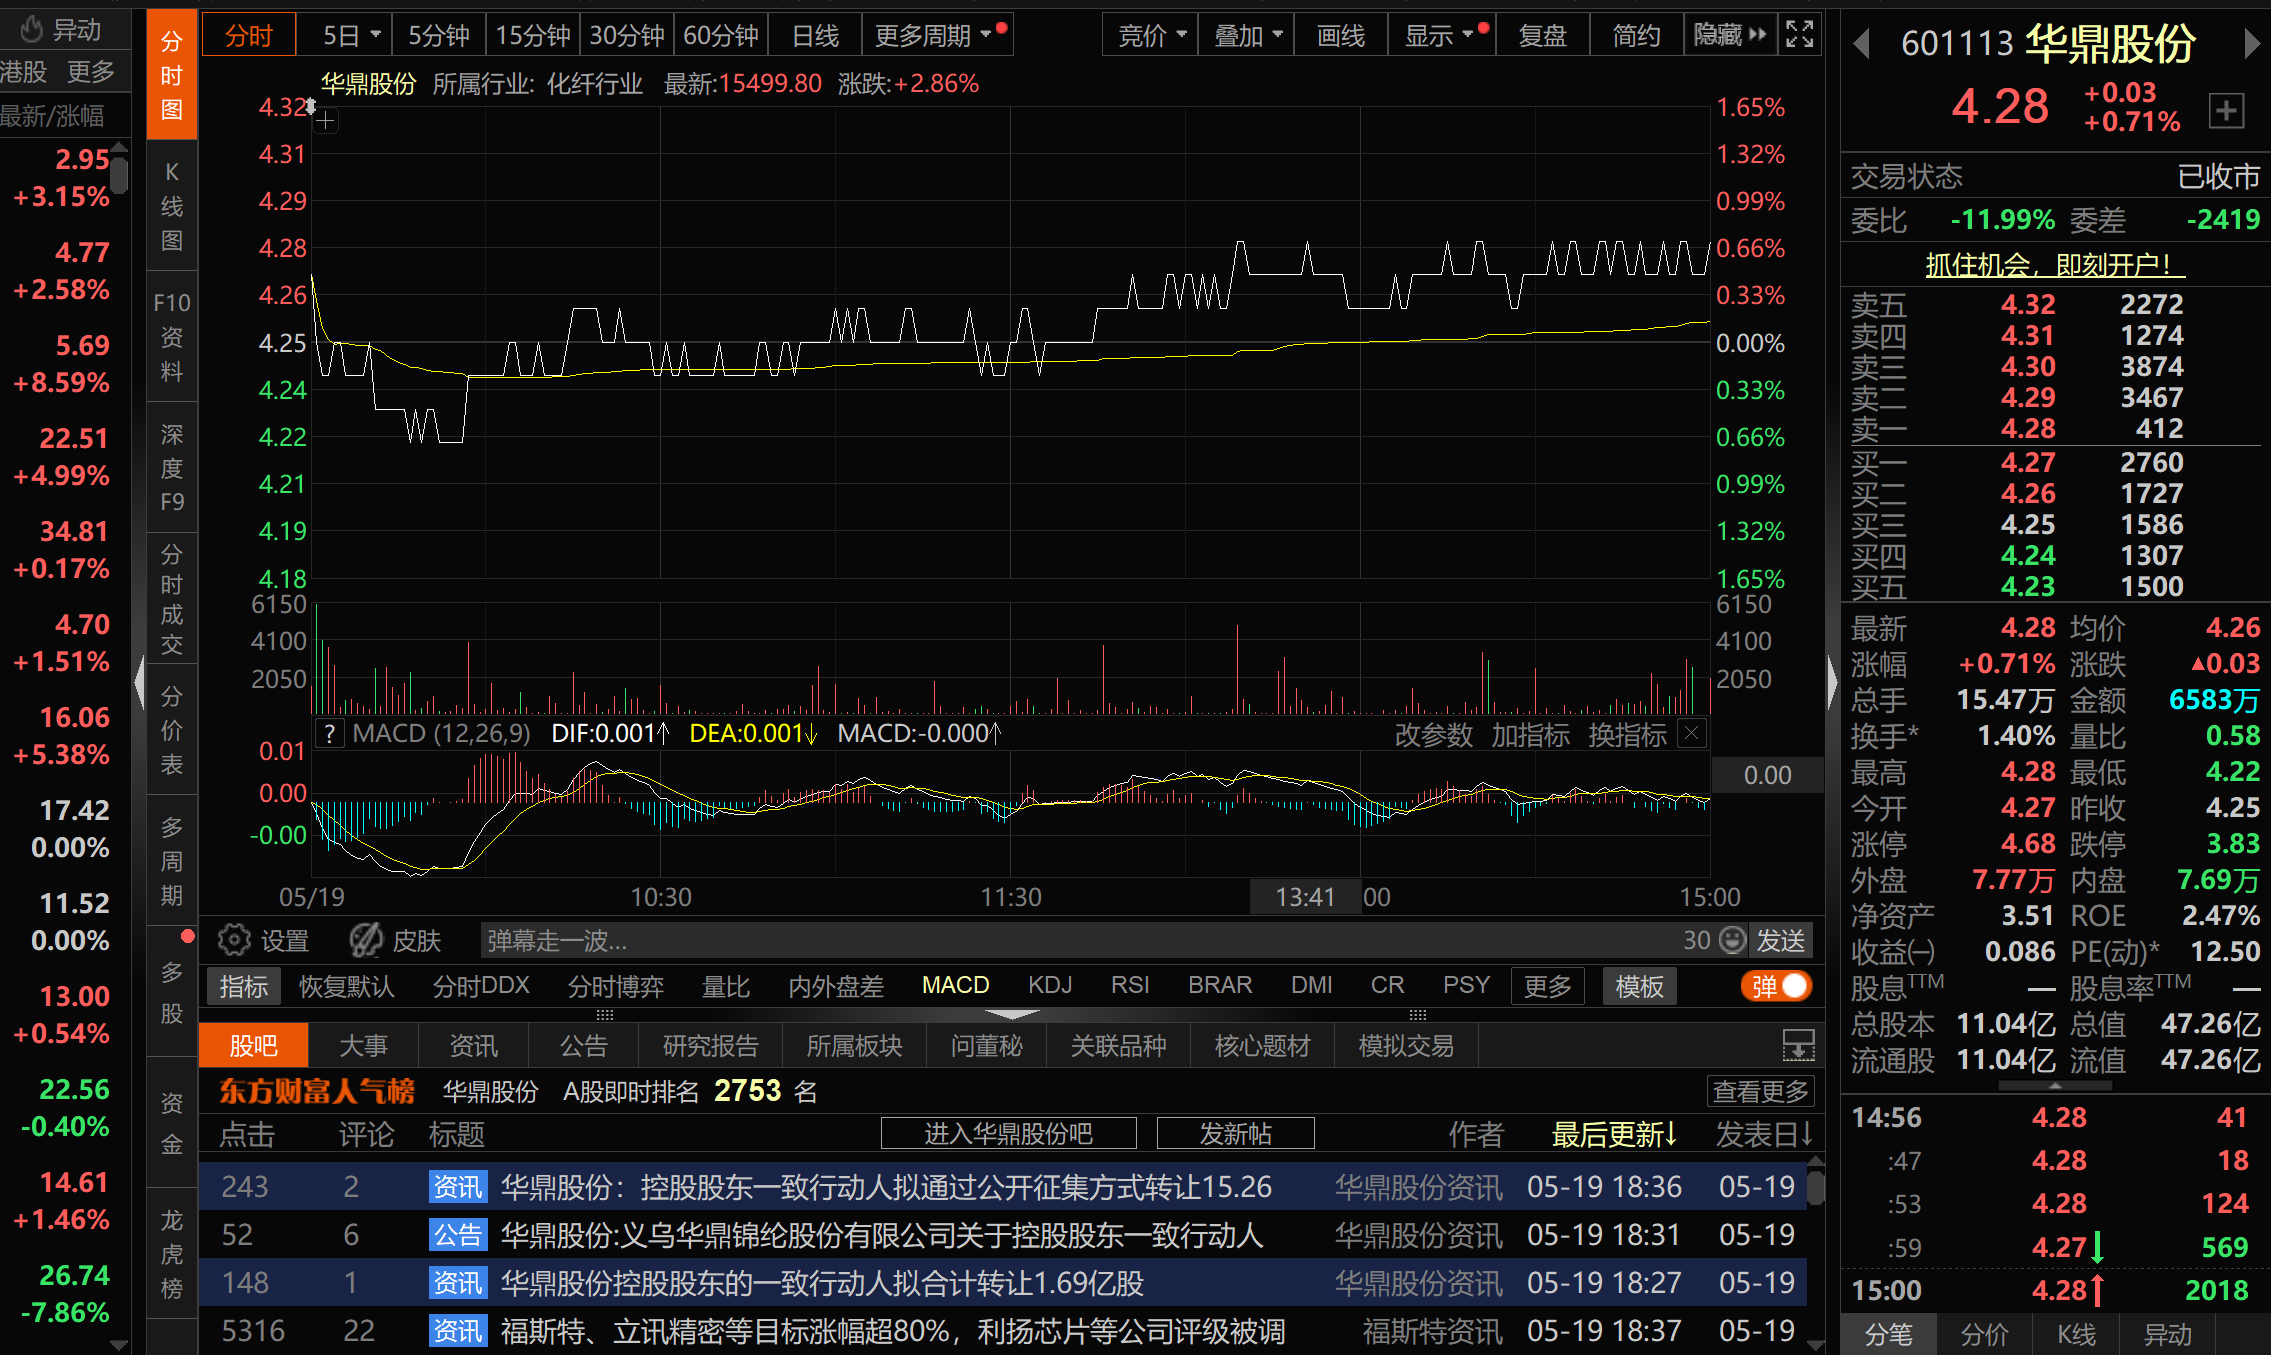The height and width of the screenshot is (1355, 2271).
Task: Click the 抓住机会，即刻开户 link
Action: pos(2055,265)
